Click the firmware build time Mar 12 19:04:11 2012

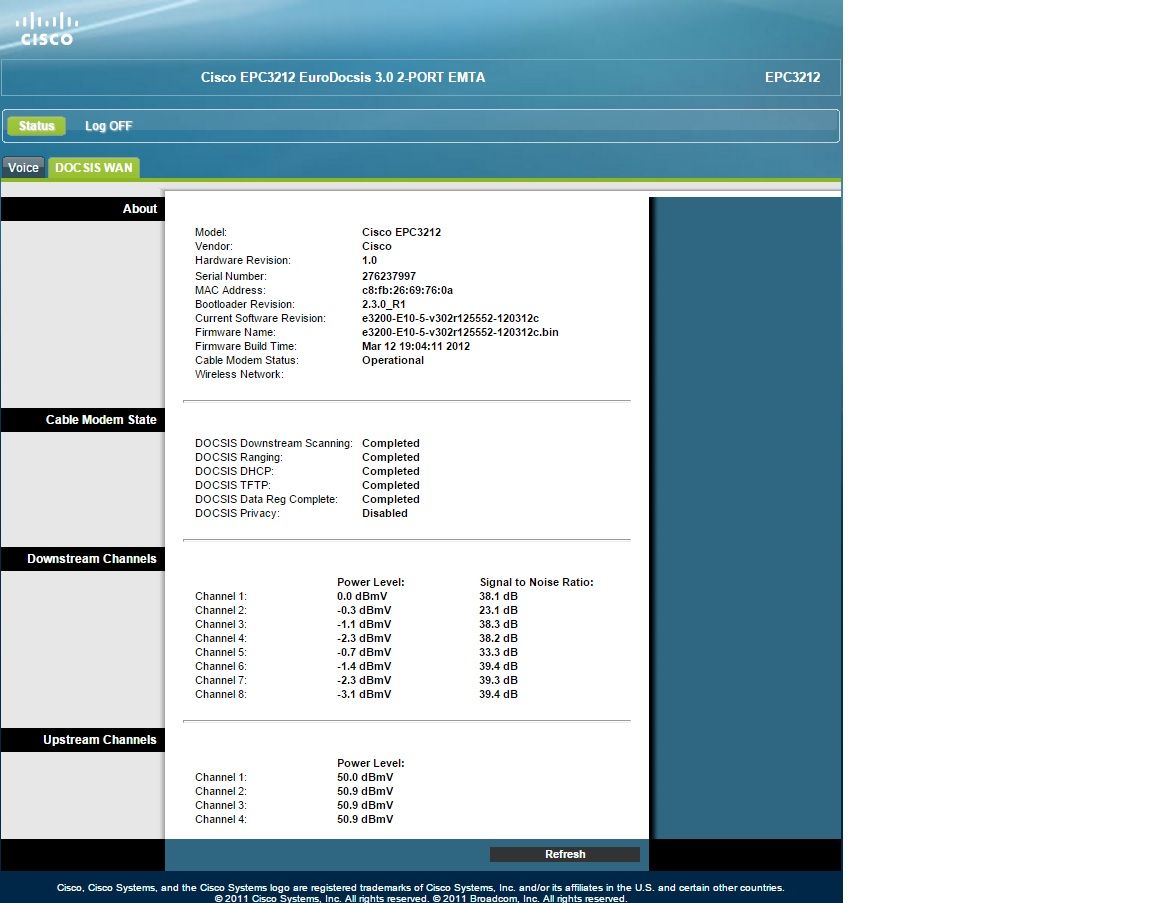[416, 346]
